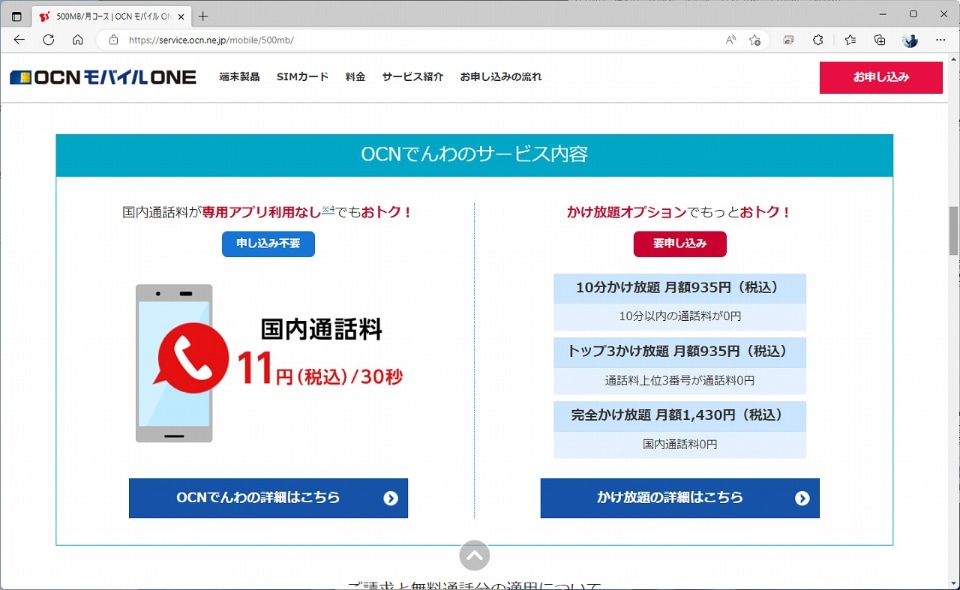Open the Favorites list
The image size is (960, 590).
coord(849,40)
